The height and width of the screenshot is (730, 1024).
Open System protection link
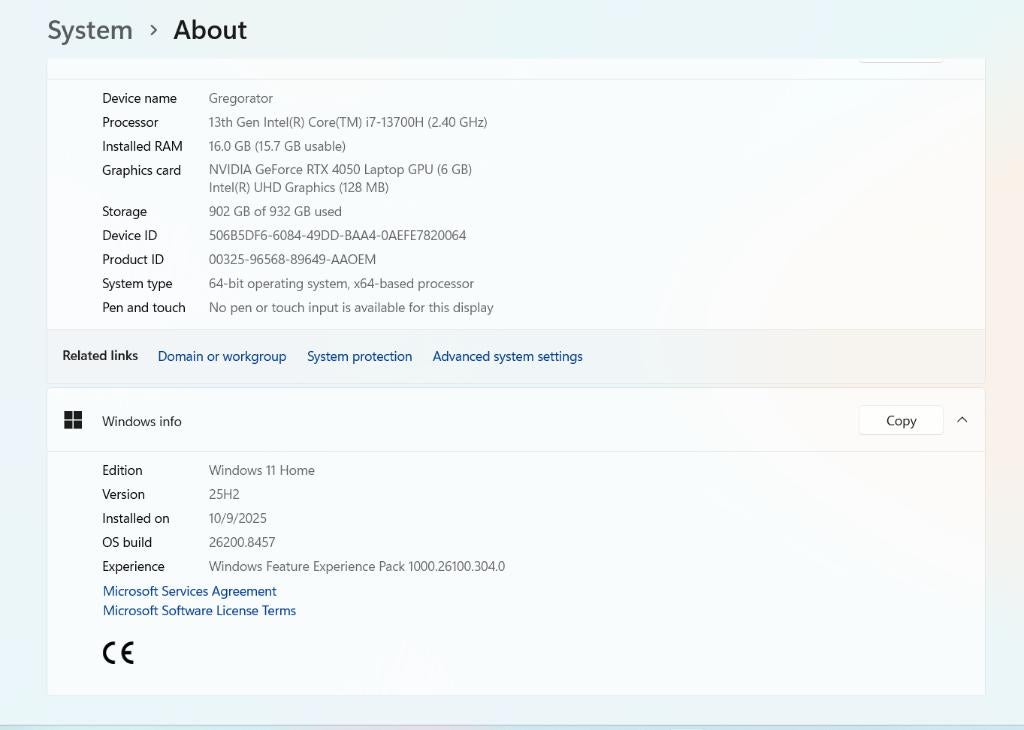(x=359, y=357)
